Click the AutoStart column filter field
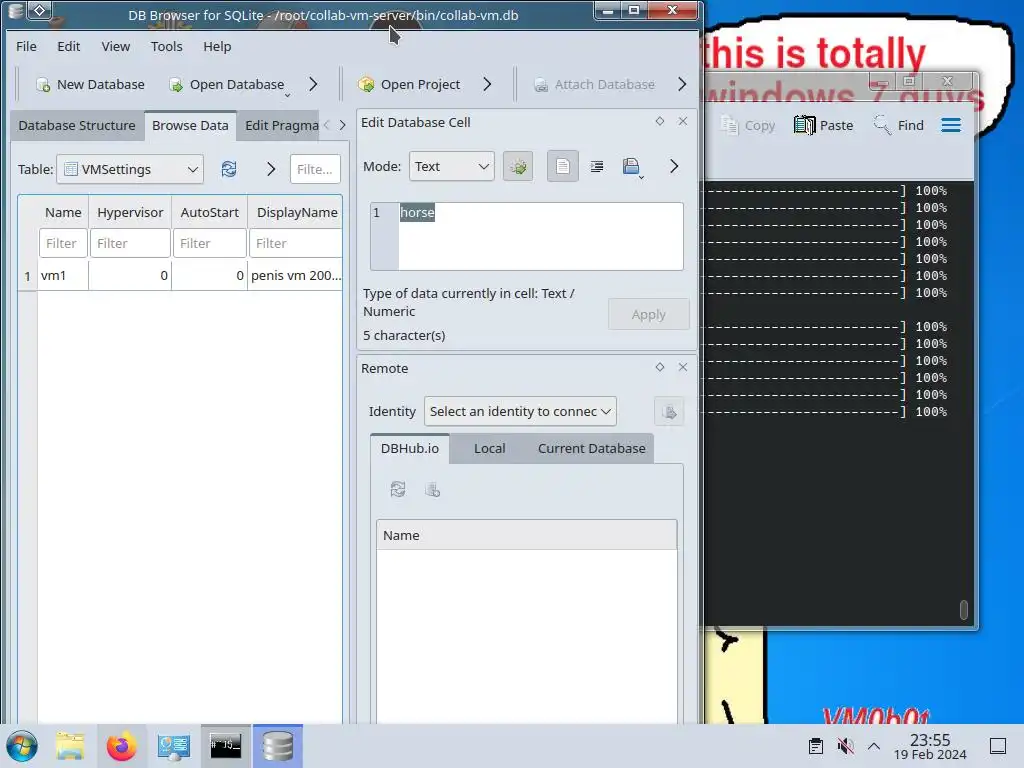This screenshot has width=1024, height=768. [210, 243]
